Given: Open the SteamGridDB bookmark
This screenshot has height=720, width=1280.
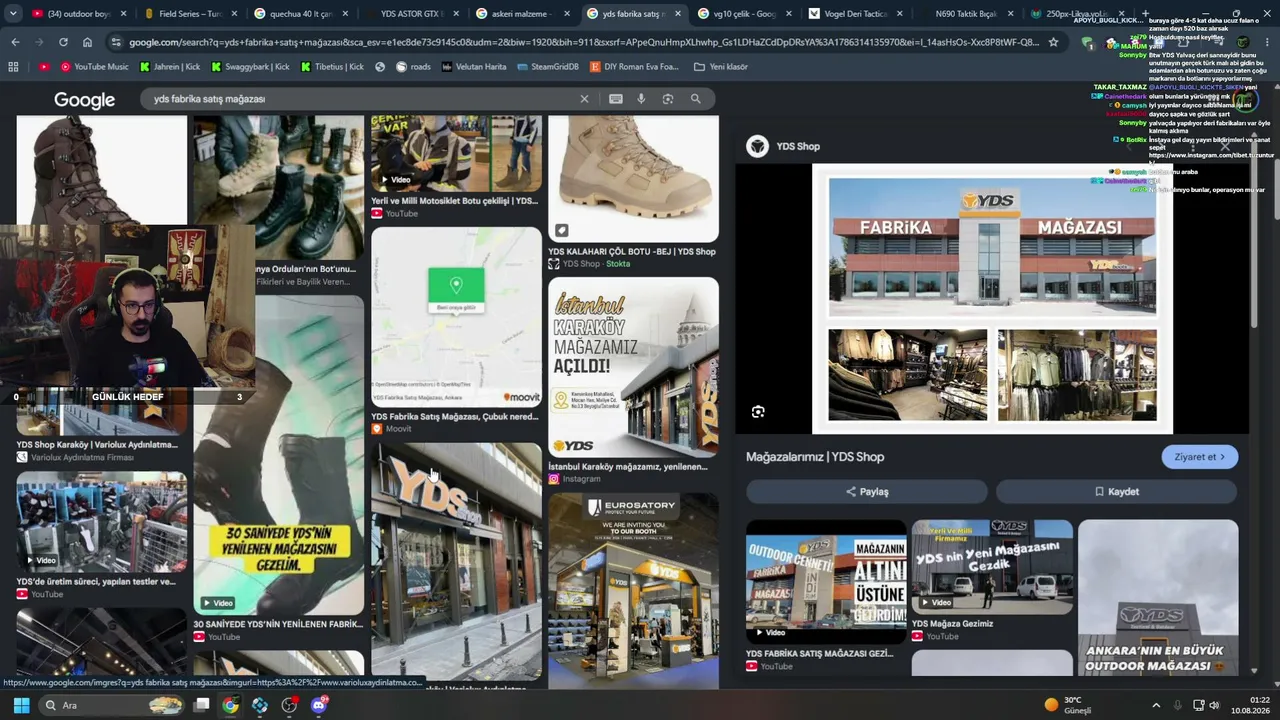Looking at the screenshot, I should (x=547, y=67).
